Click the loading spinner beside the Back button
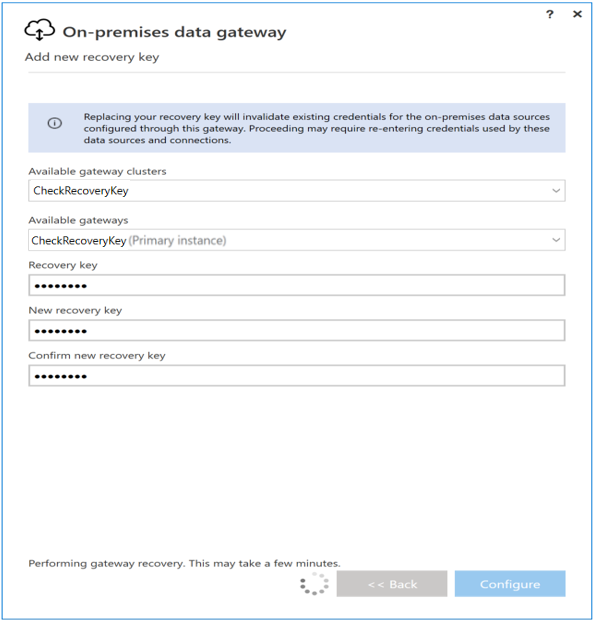Screen dimensions: 594x622 click(x=314, y=584)
